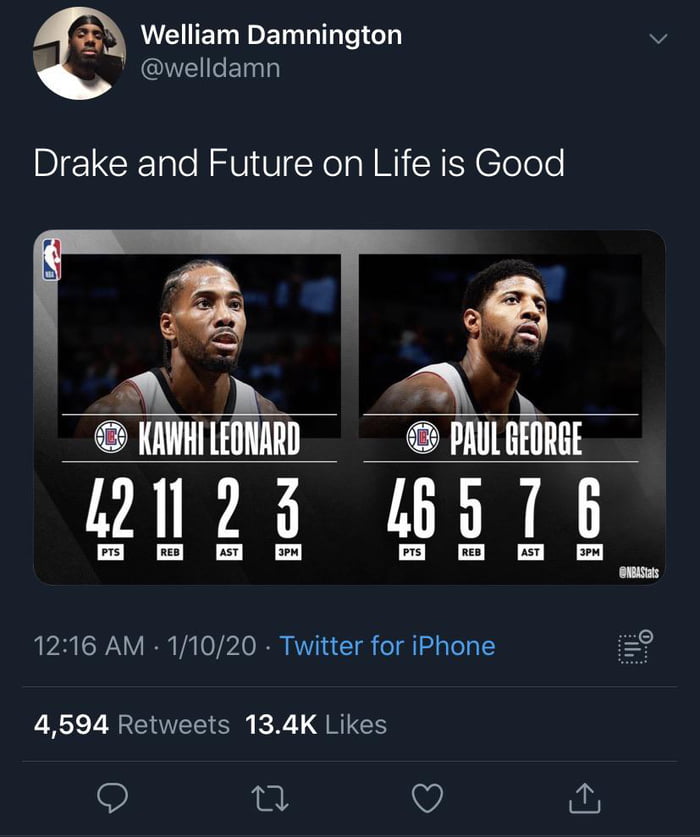700x837 pixels.
Task: Reply to the tweet
Action: 112,796
